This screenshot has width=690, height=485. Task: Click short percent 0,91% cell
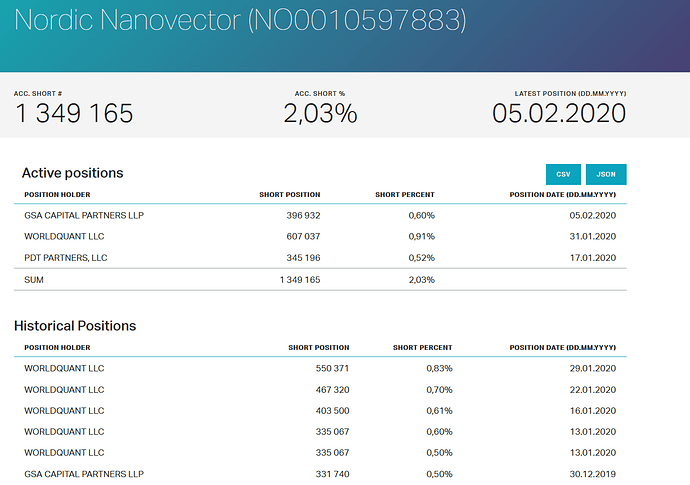point(422,236)
